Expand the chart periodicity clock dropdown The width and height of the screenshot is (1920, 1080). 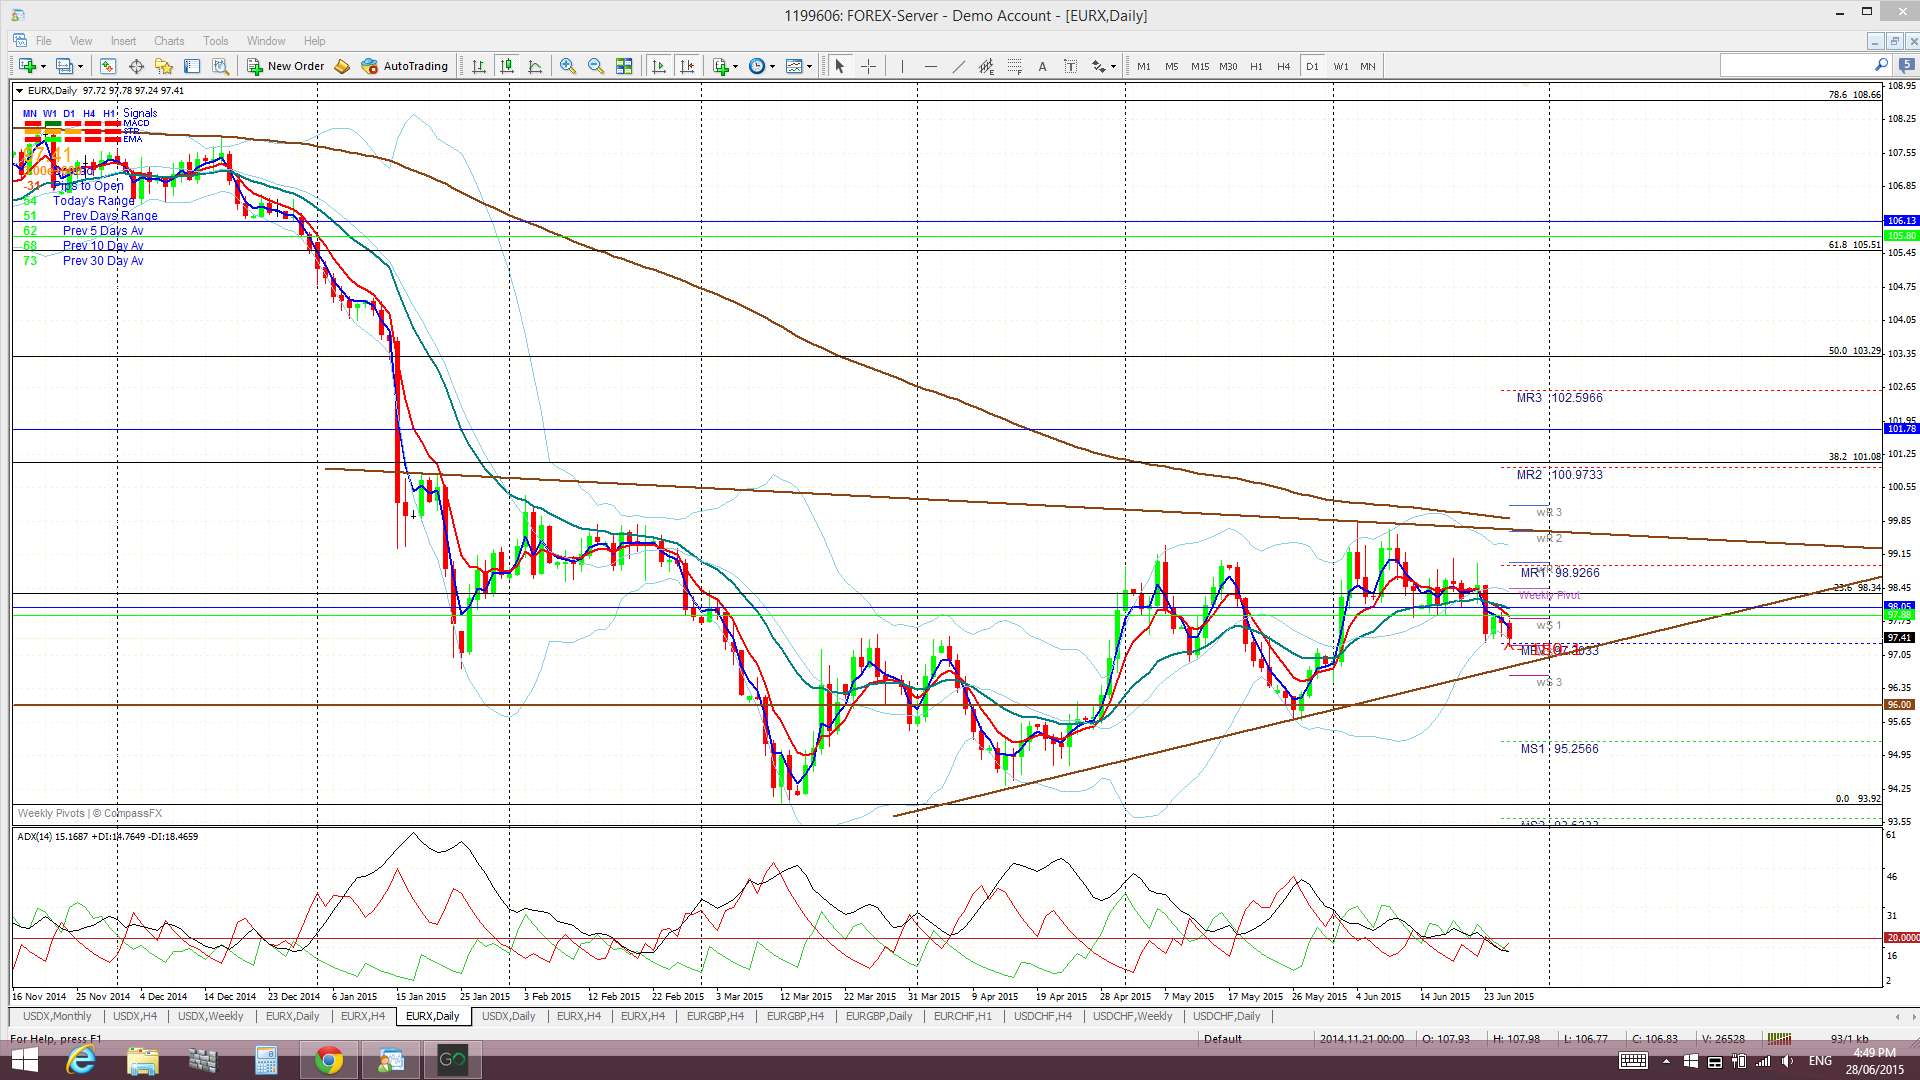tap(772, 66)
